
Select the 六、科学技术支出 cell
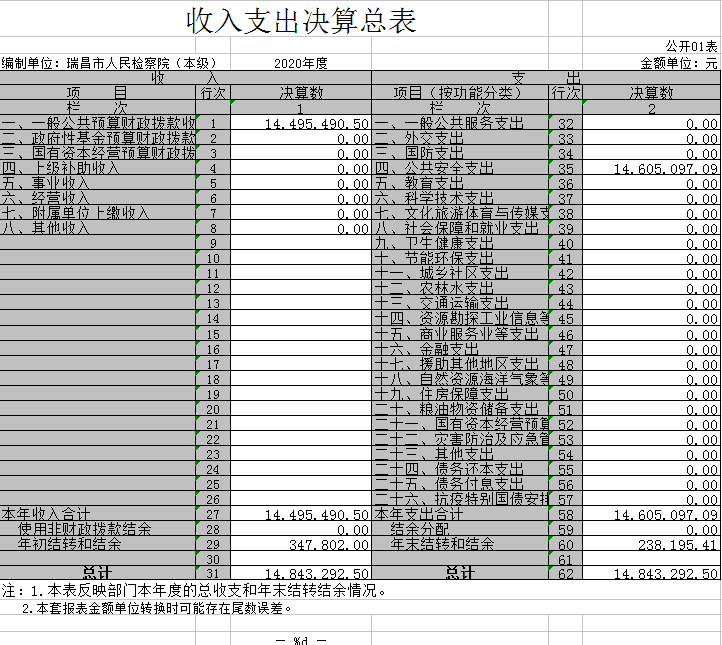click(460, 198)
